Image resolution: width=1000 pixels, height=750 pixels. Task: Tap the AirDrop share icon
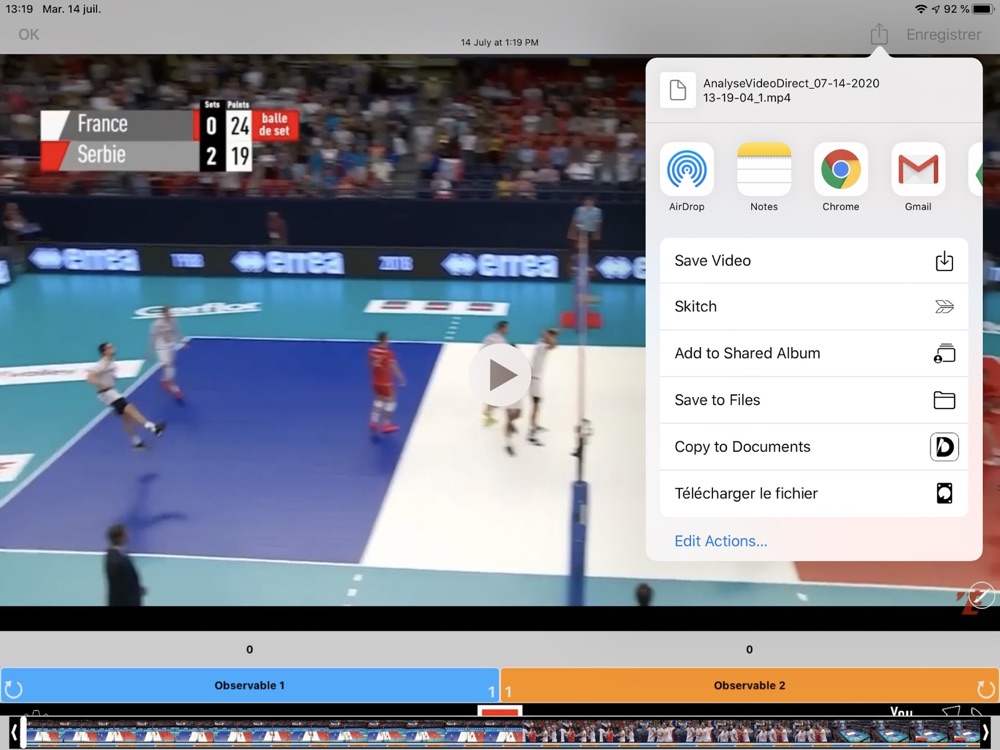[x=686, y=169]
